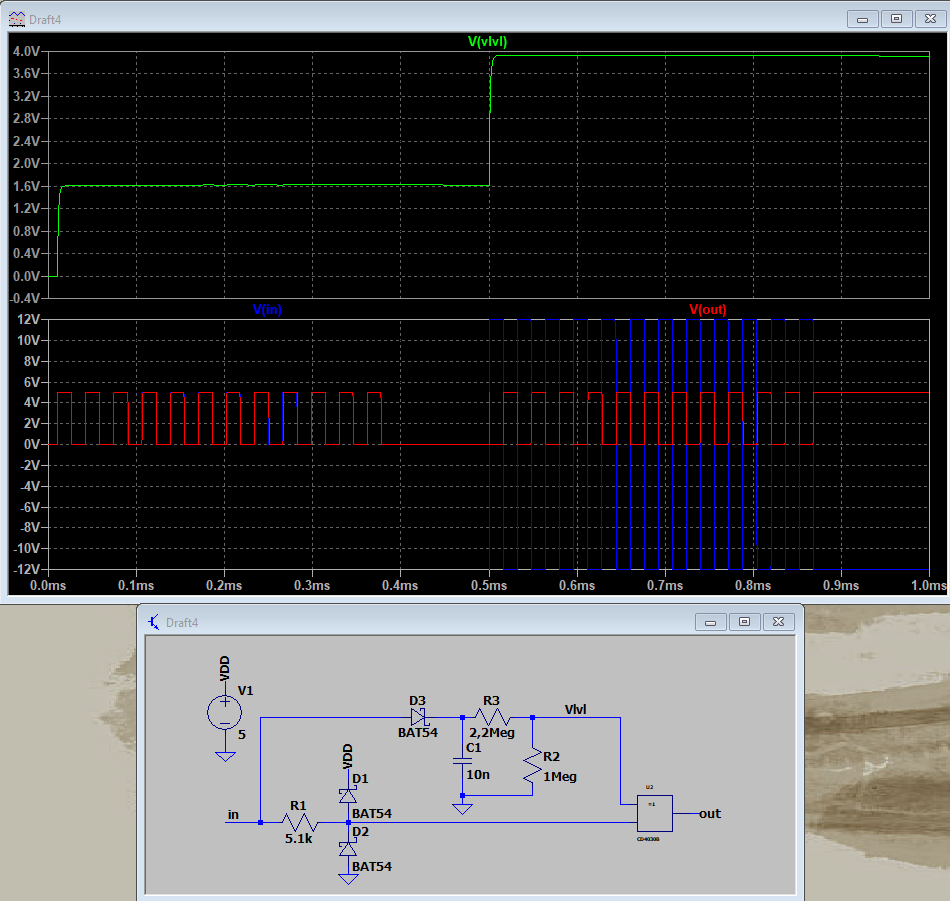The height and width of the screenshot is (901, 950).
Task: Select the V1 voltage source symbol
Action: [x=225, y=712]
